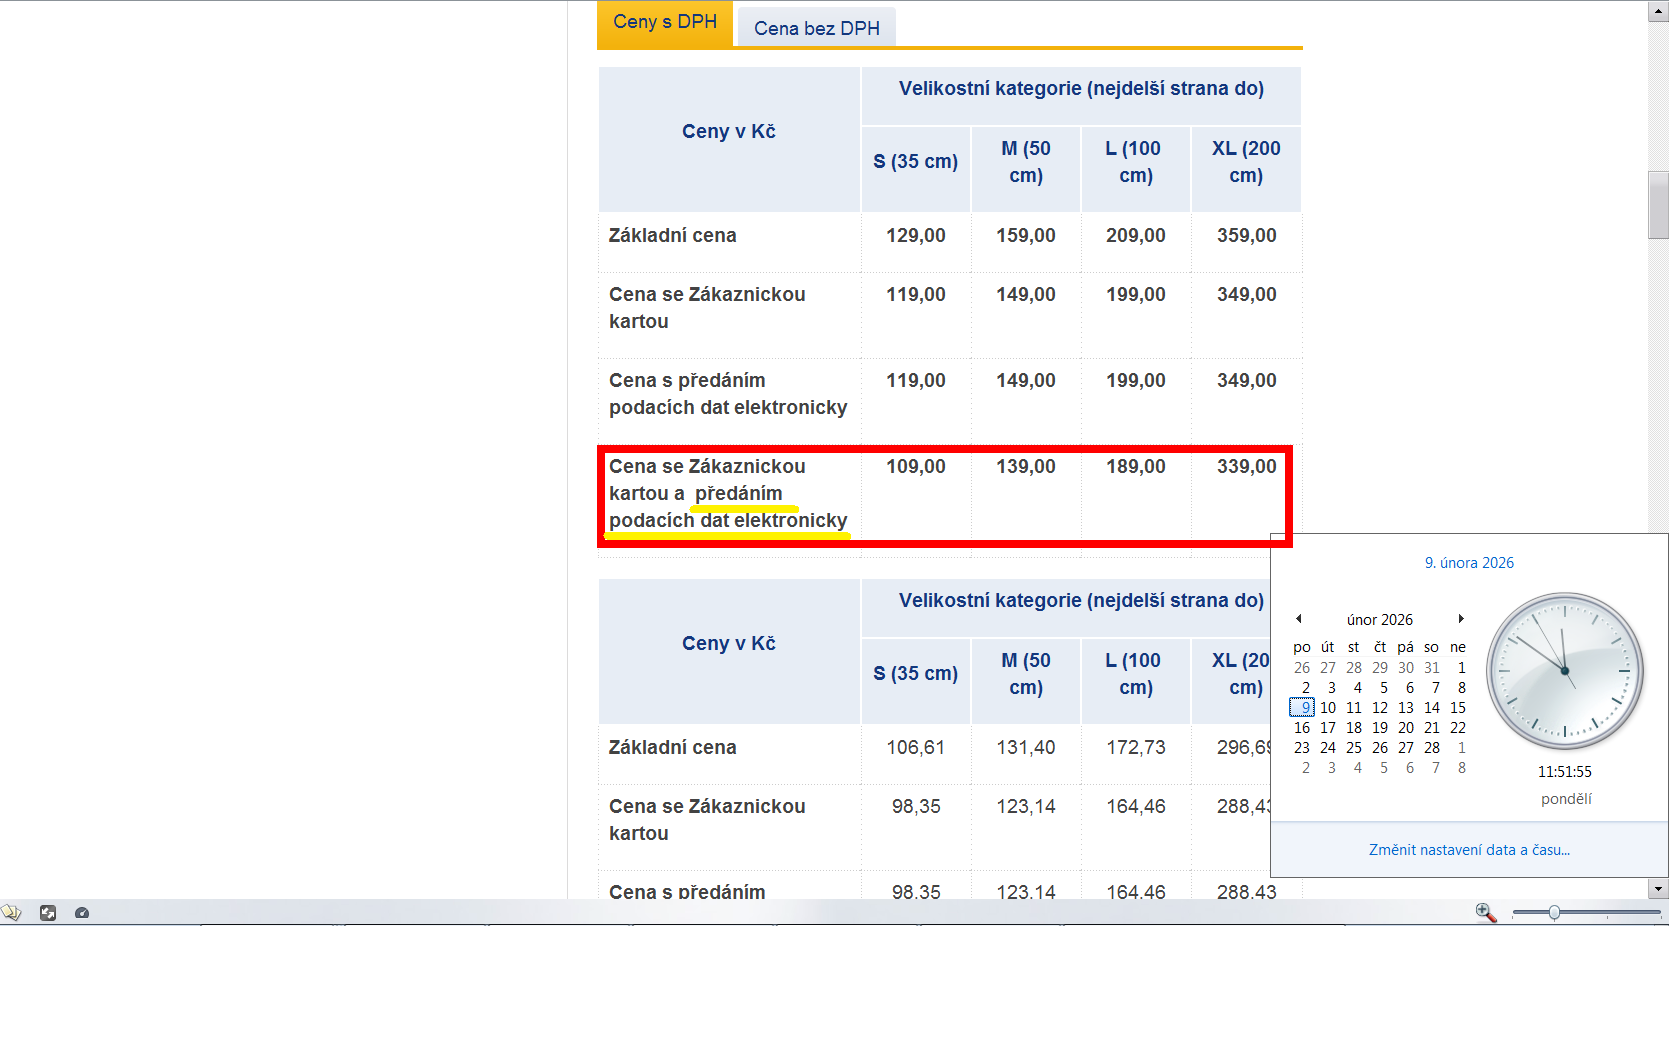Screen dimensions: 1680x1050
Task: Click the fit-to-window arrows icon
Action: click(x=48, y=912)
